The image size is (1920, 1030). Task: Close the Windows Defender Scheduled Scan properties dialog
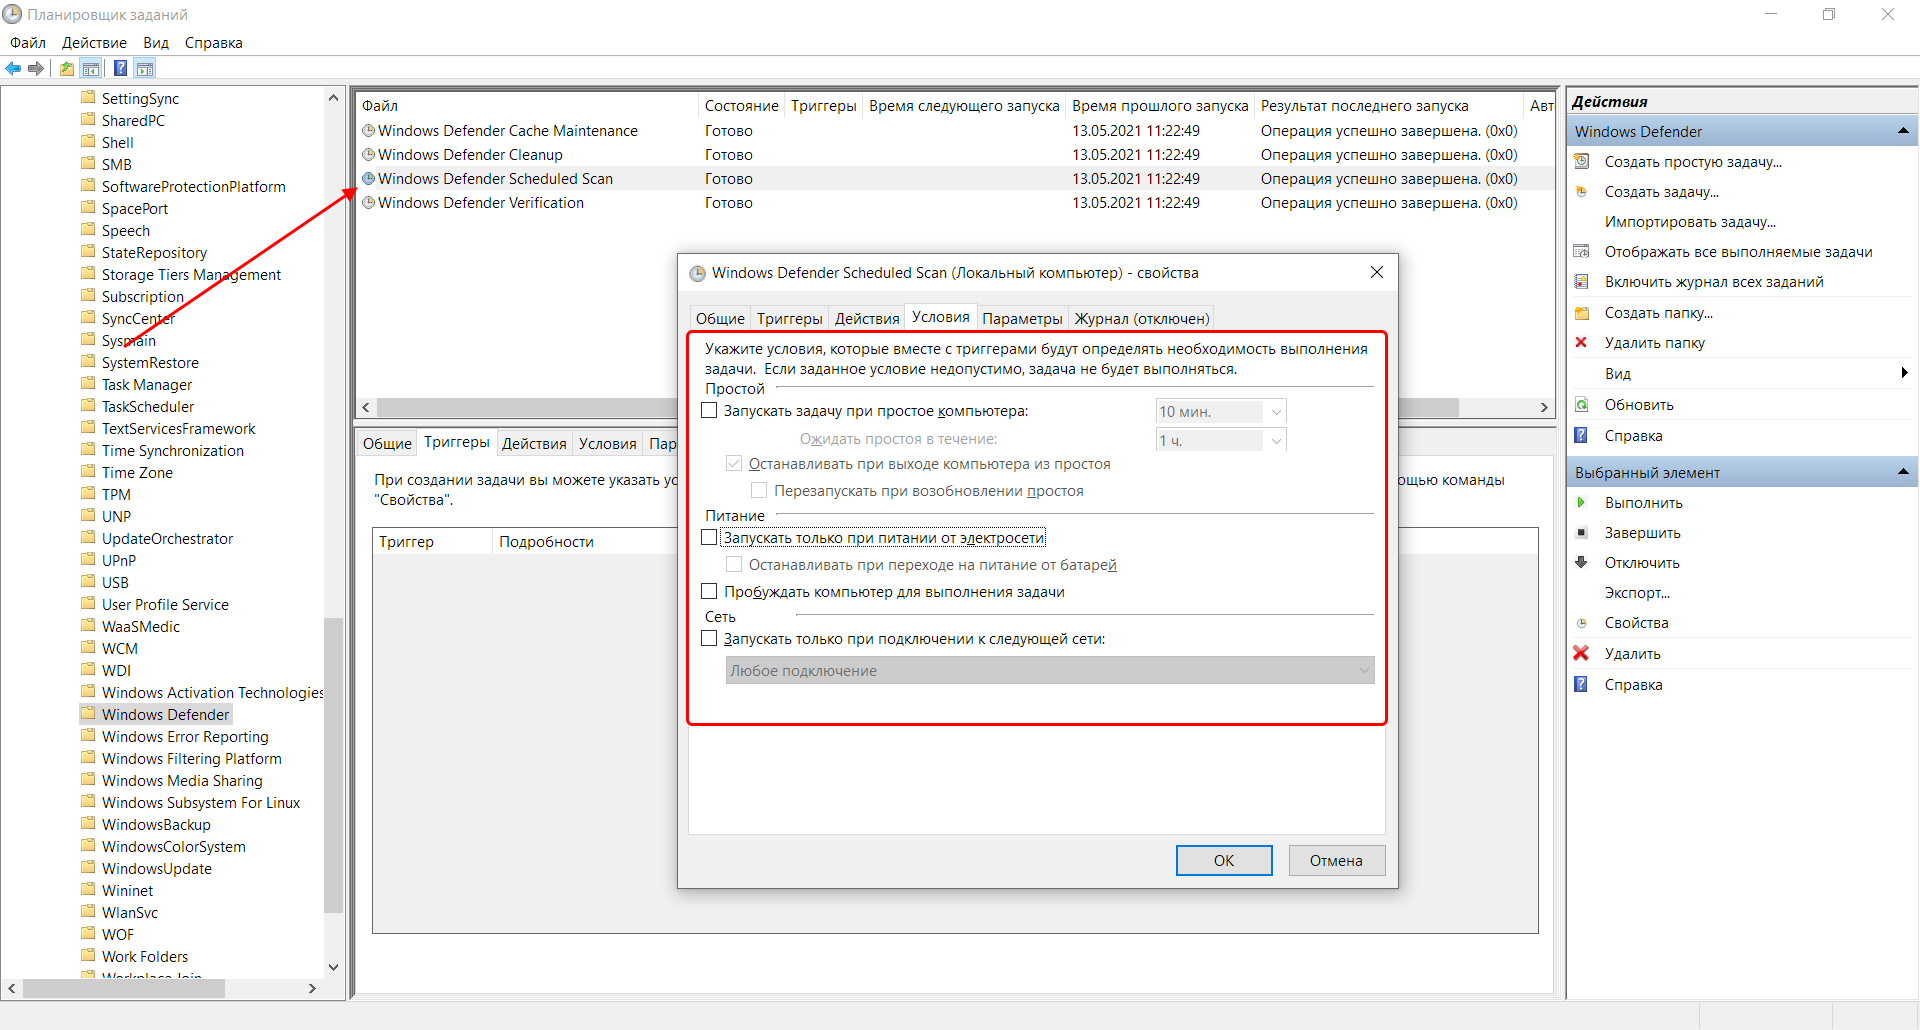(x=1377, y=272)
